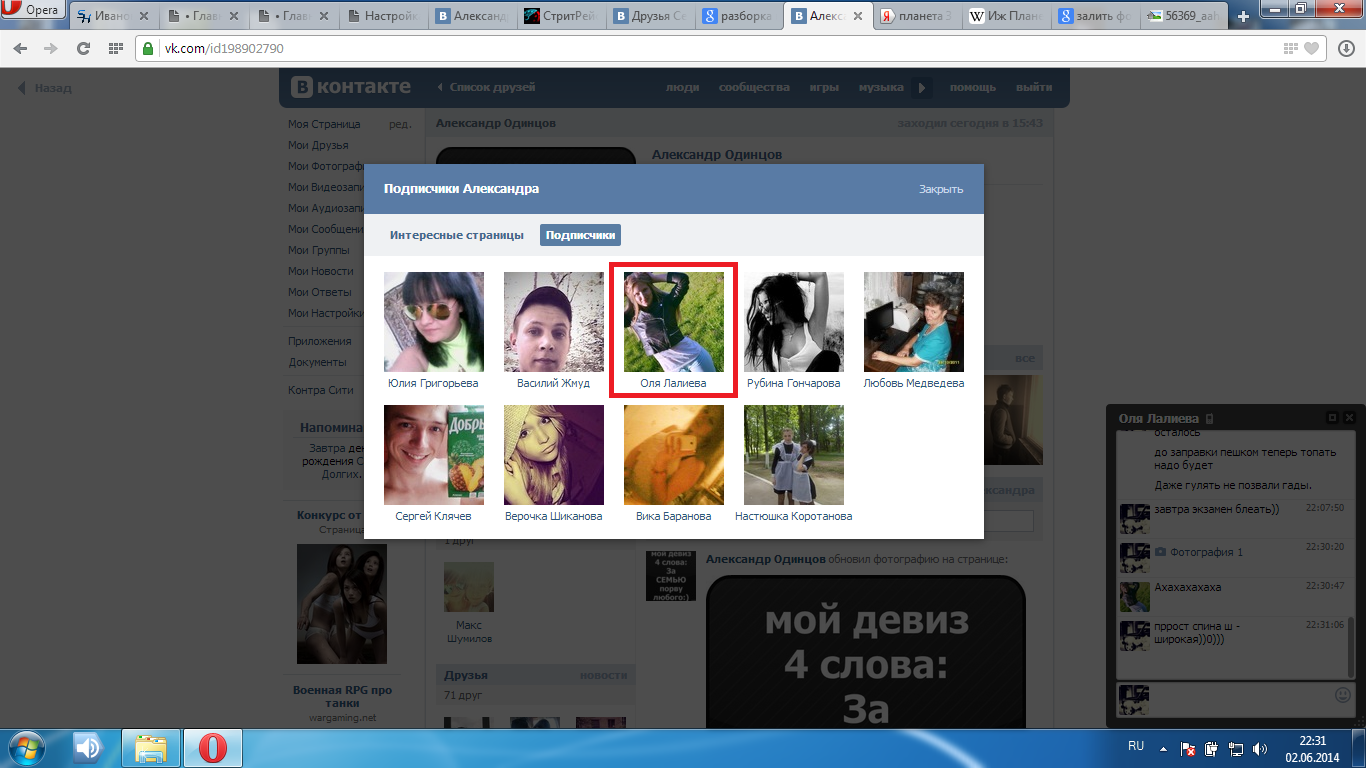Open Рубина Гончарова's black-and-white avatar
Image resolution: width=1366 pixels, height=768 pixels.
(794, 322)
